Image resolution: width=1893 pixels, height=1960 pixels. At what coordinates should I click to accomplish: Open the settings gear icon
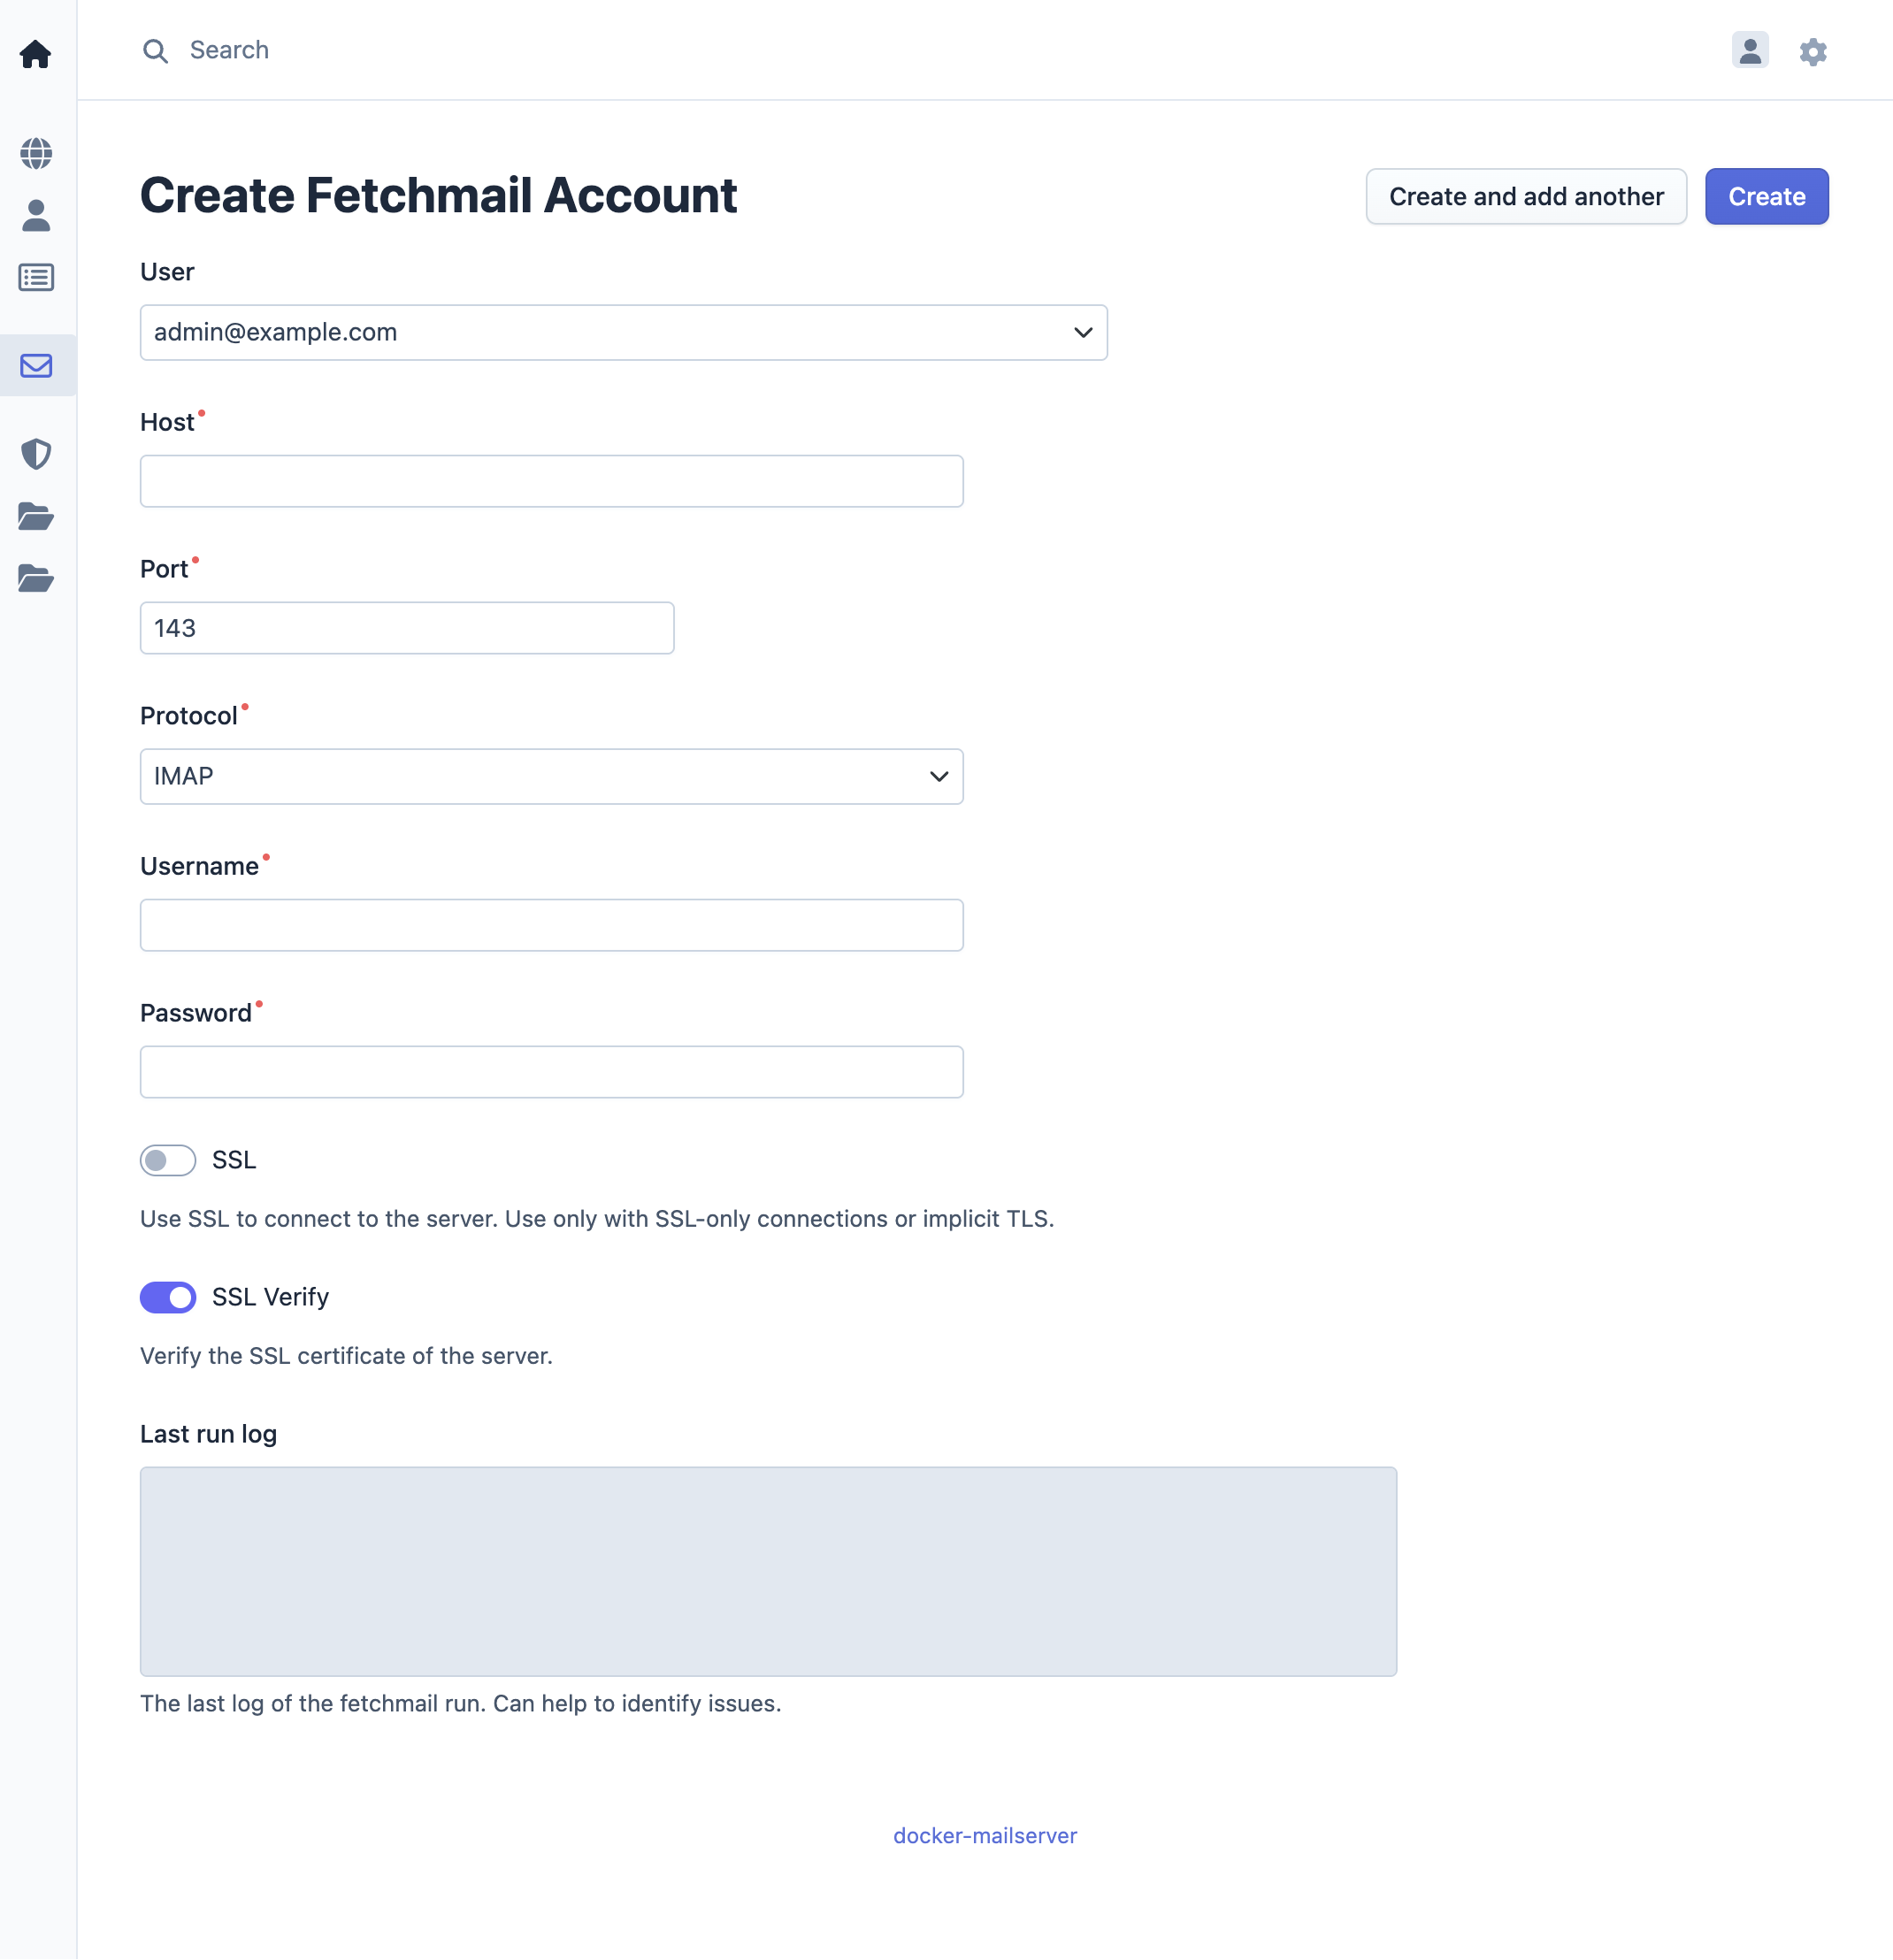[1814, 51]
